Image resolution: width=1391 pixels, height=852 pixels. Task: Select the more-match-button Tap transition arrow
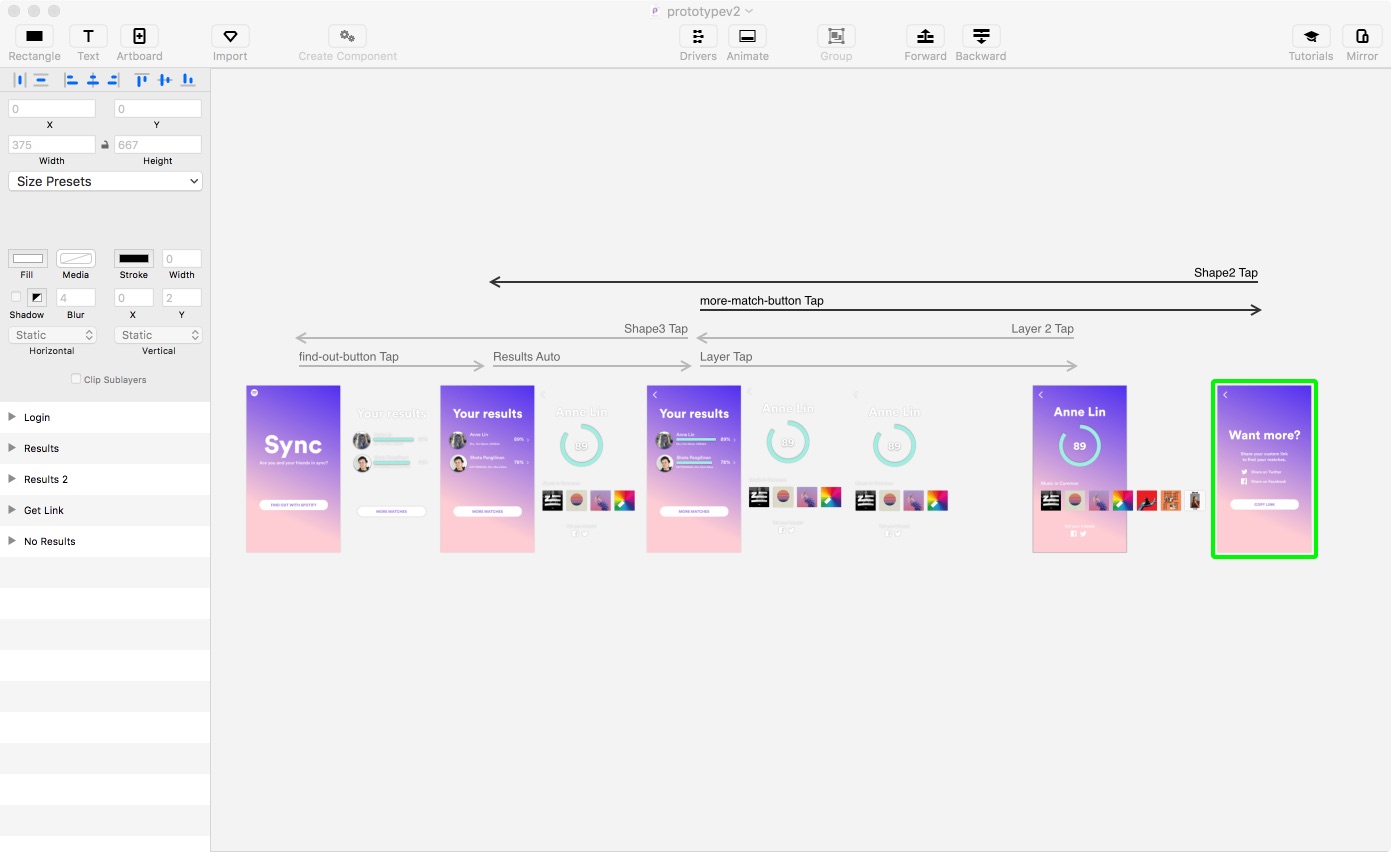(x=980, y=310)
